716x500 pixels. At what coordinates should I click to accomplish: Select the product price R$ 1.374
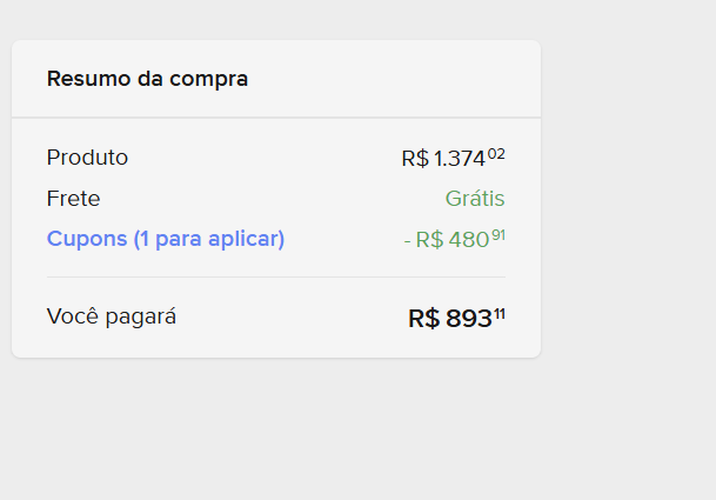tap(443, 158)
